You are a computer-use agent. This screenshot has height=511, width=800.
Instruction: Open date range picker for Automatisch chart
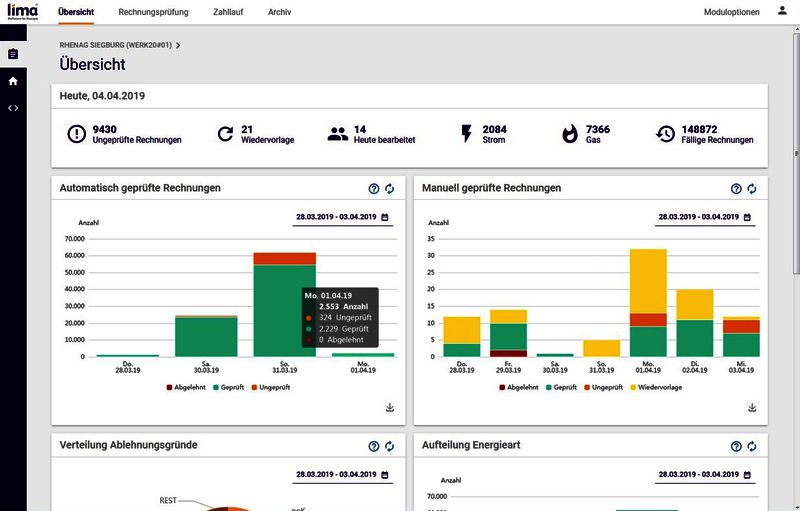click(x=341, y=216)
